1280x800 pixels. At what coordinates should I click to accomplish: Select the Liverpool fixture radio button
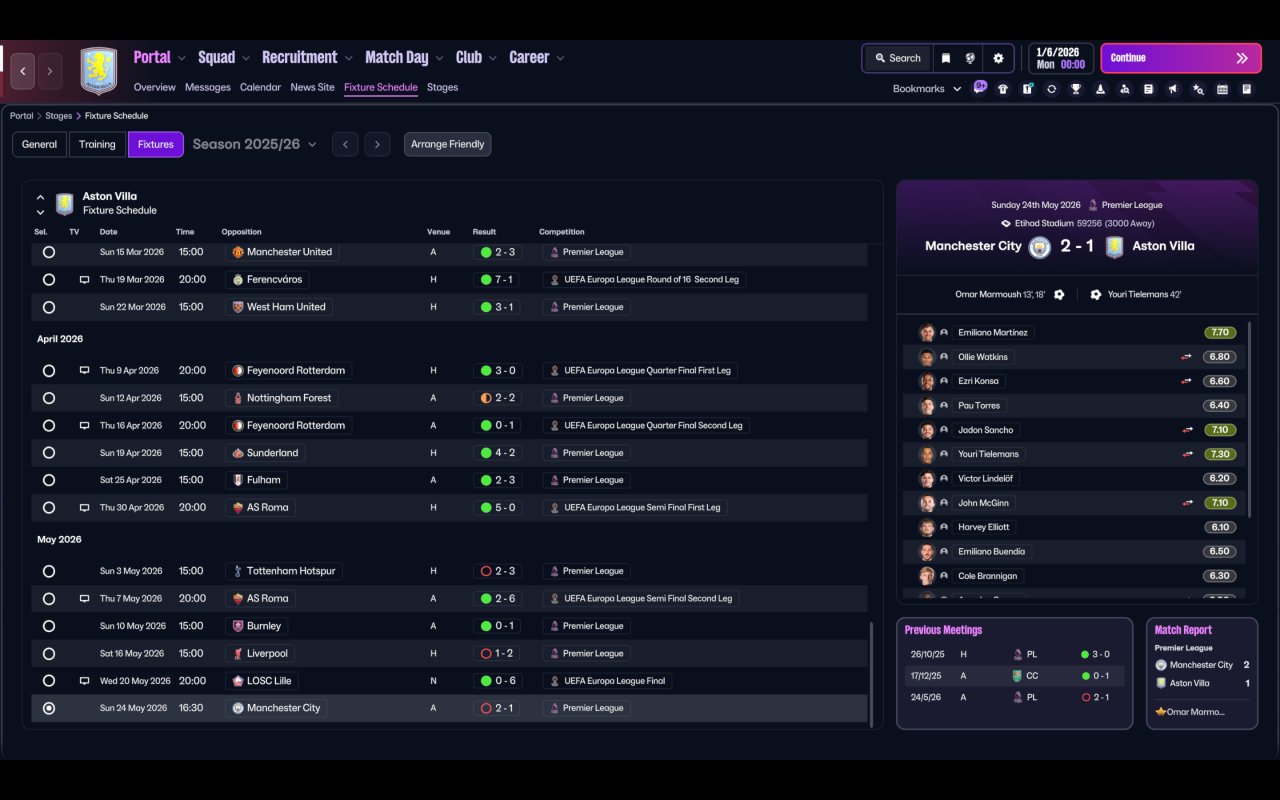(49, 654)
